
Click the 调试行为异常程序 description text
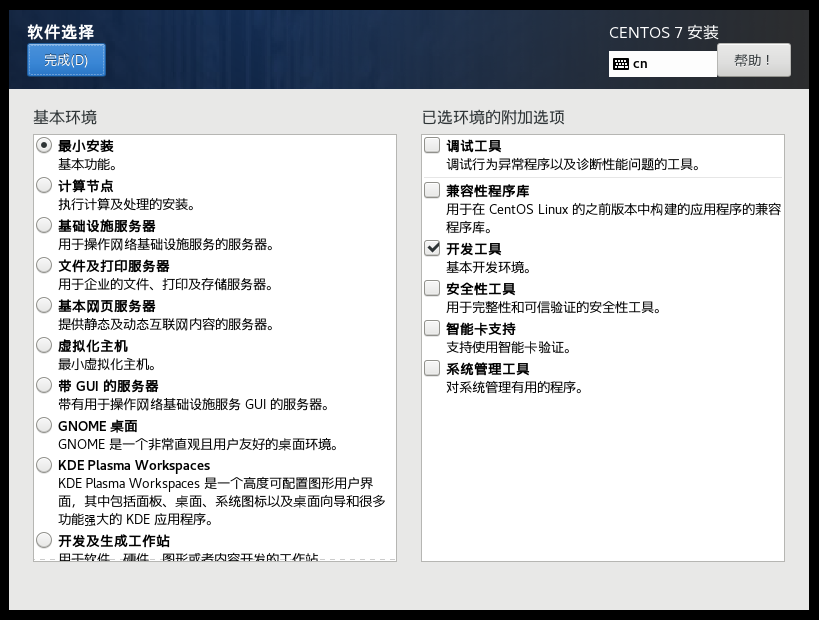pyautogui.click(x=574, y=165)
